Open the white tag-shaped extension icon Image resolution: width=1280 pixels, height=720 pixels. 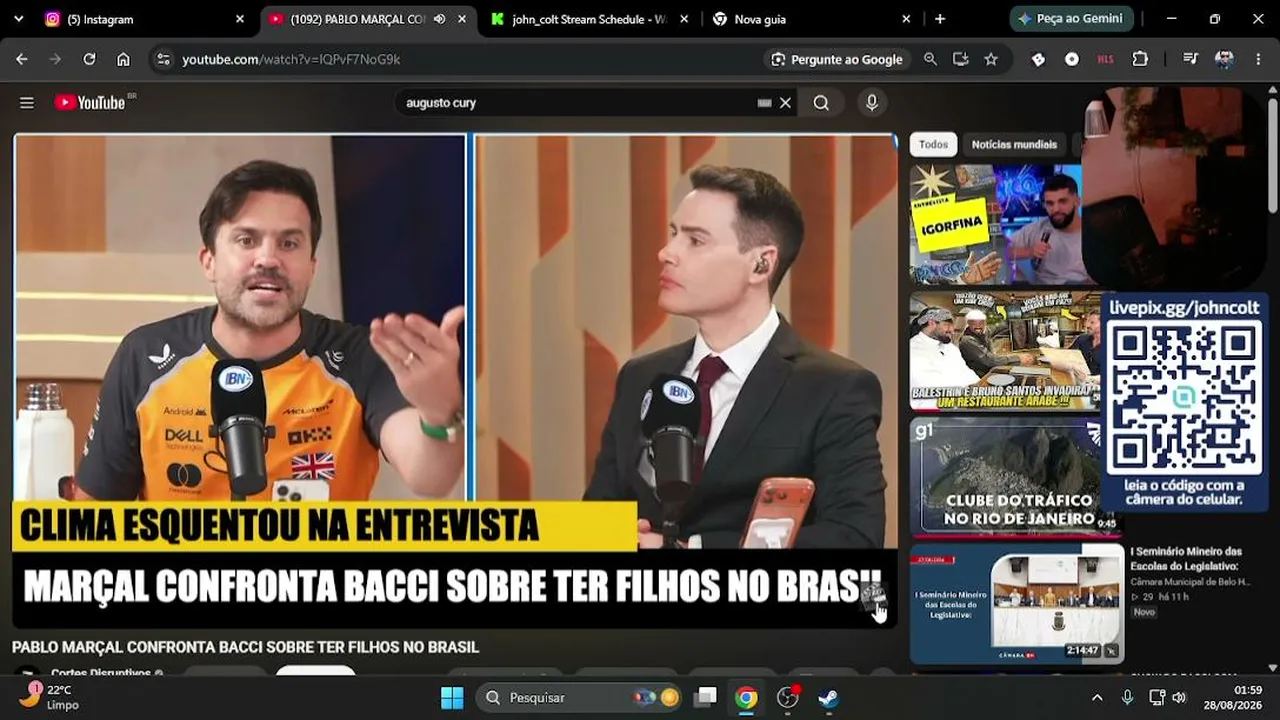[x=1038, y=59]
